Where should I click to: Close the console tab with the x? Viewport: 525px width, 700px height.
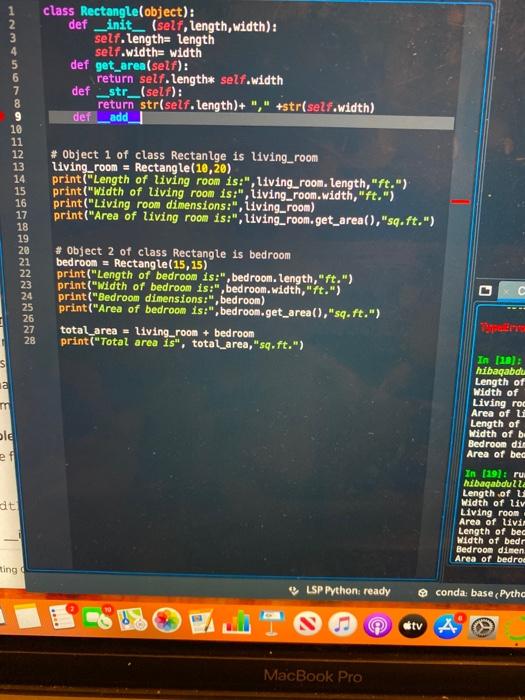click(x=506, y=291)
